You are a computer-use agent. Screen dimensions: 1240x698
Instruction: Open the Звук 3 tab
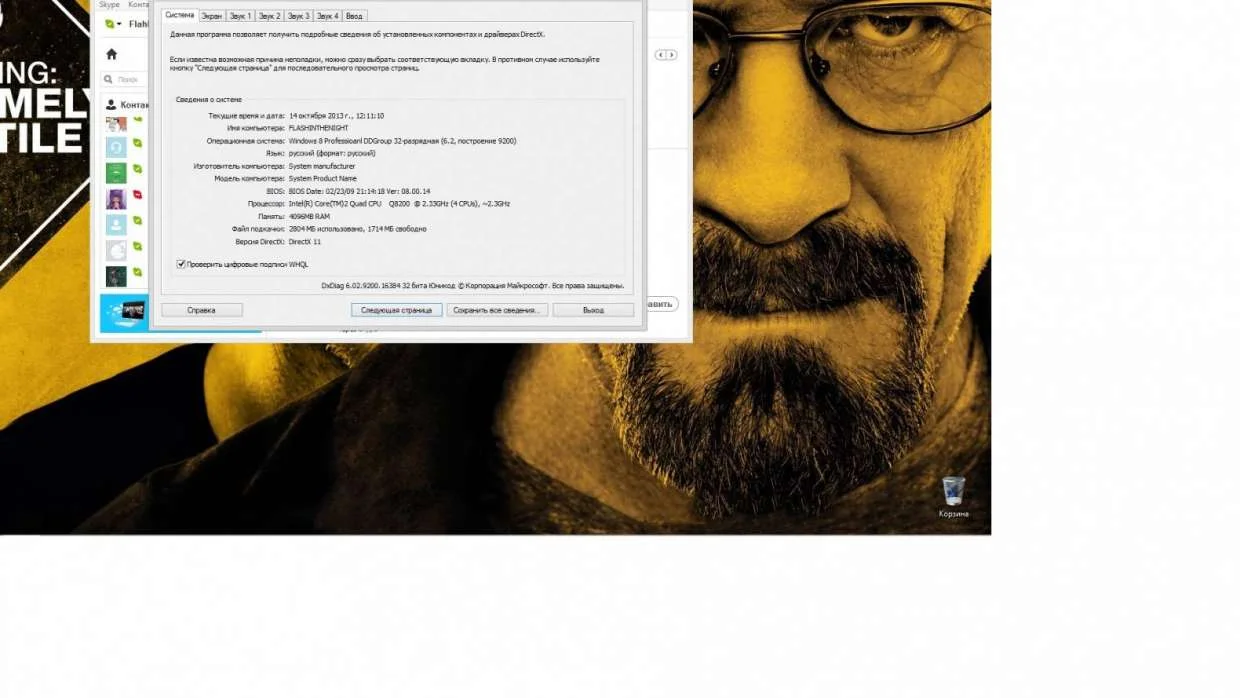pyautogui.click(x=298, y=16)
